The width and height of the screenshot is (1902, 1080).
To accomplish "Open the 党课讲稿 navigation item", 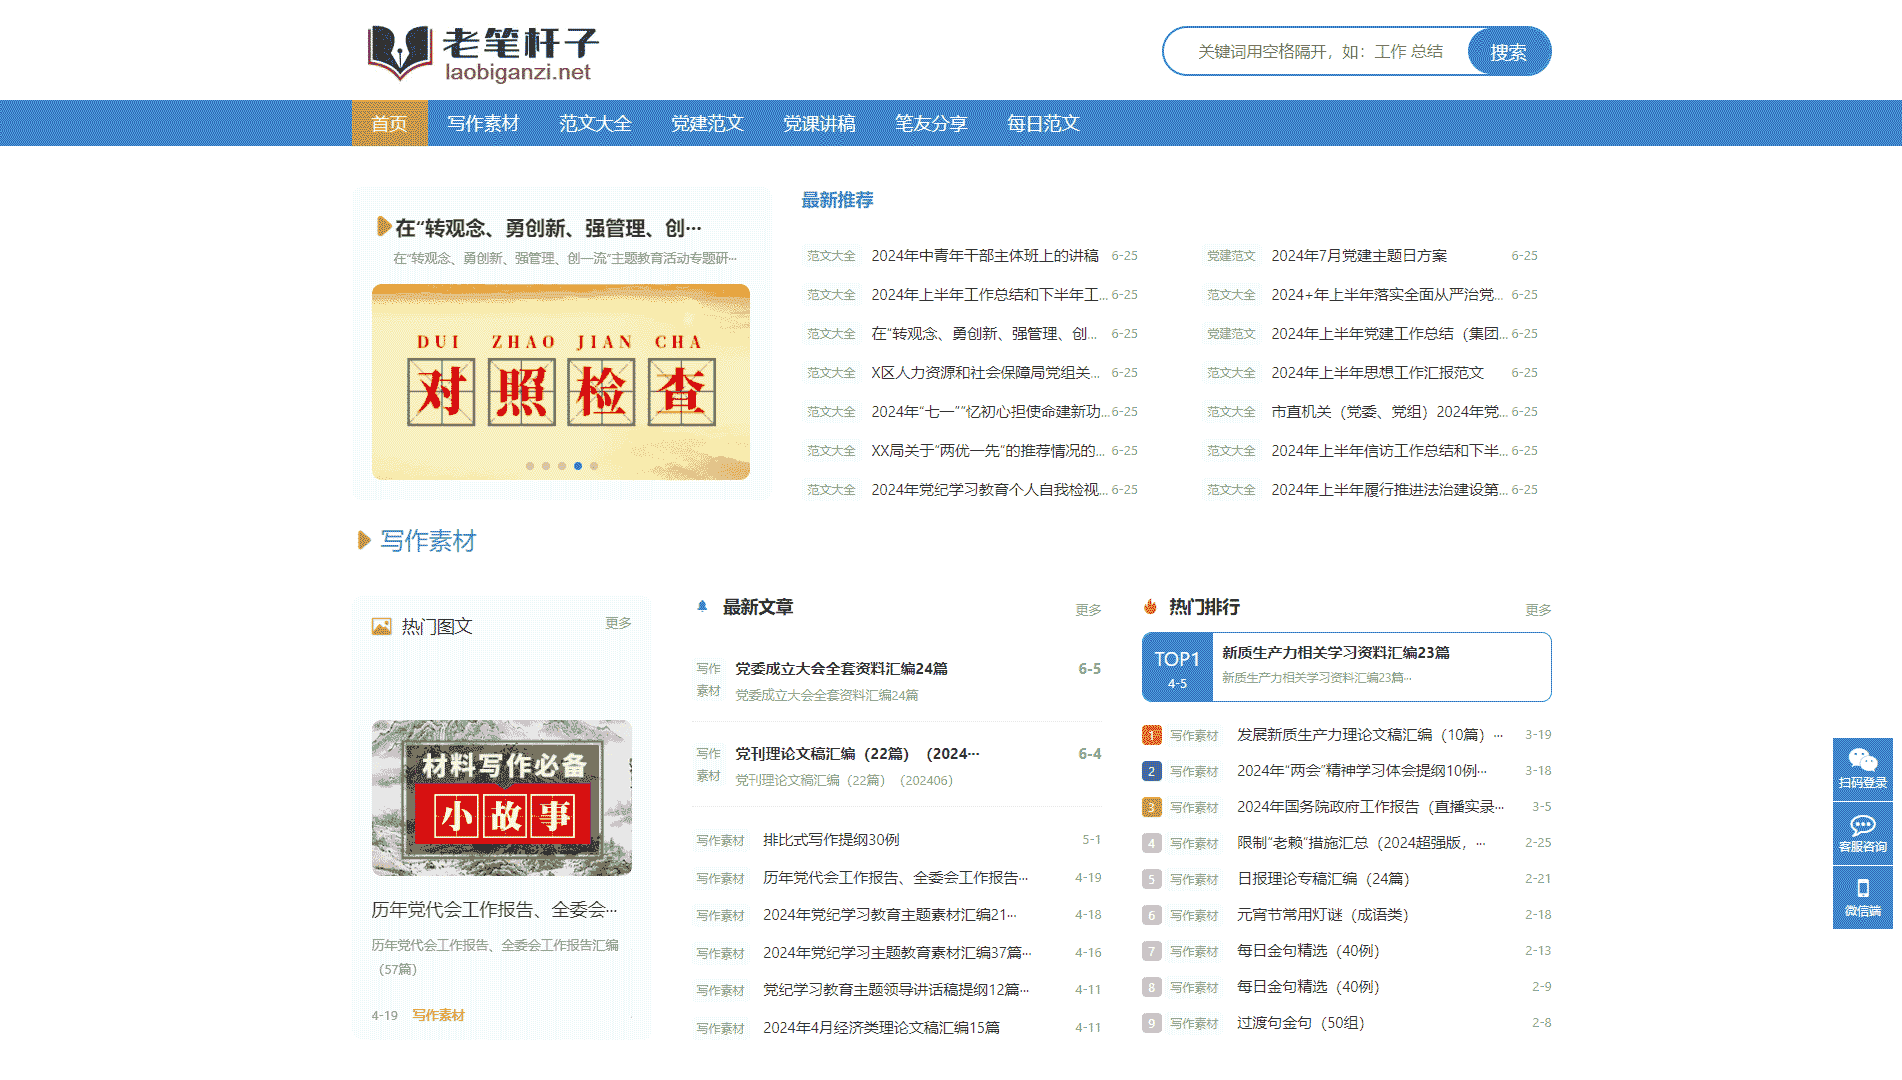I will pos(819,123).
